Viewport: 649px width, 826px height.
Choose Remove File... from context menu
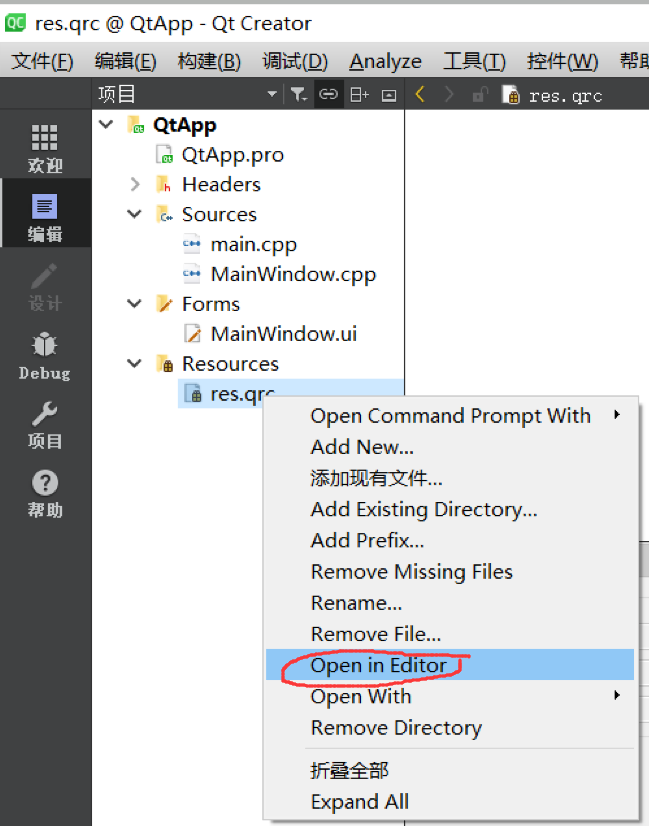click(449, 633)
